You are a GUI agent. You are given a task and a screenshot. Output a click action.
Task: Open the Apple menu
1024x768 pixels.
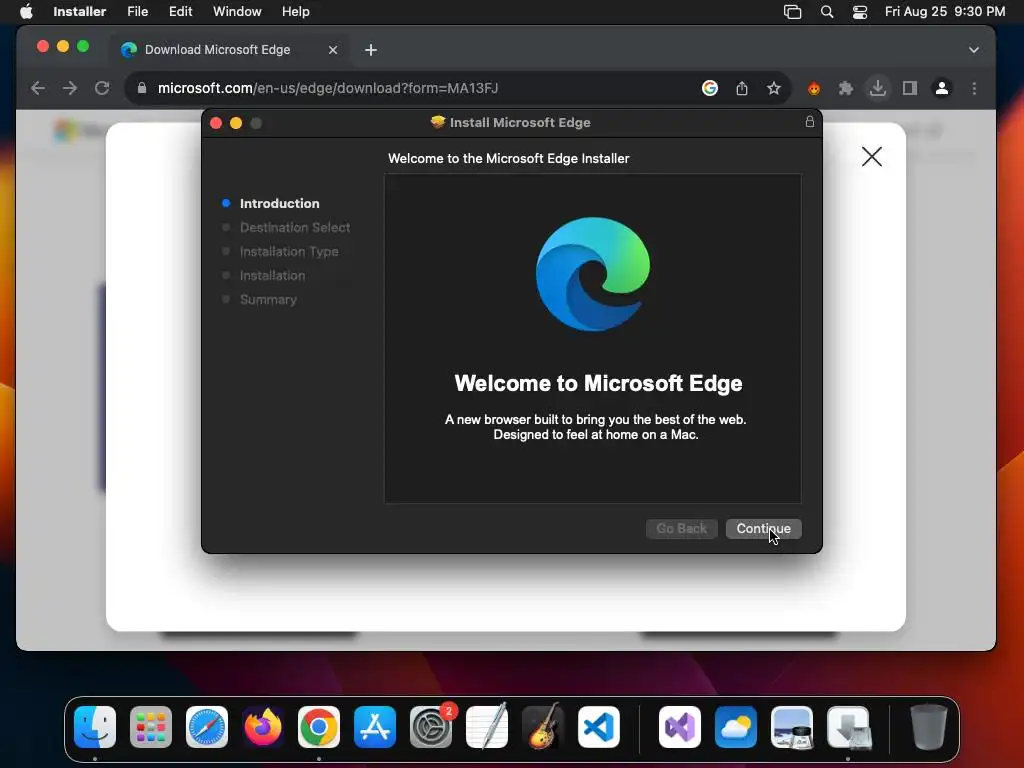click(x=26, y=12)
